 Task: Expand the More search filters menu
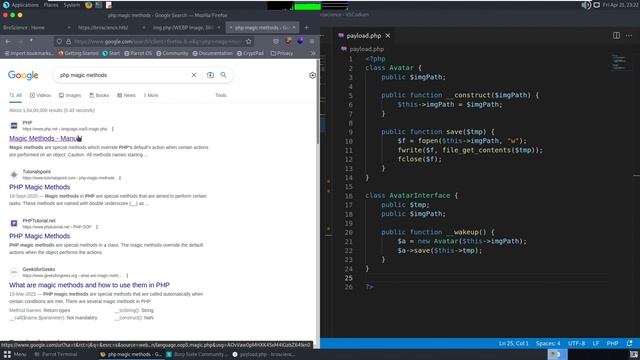click(x=151, y=95)
